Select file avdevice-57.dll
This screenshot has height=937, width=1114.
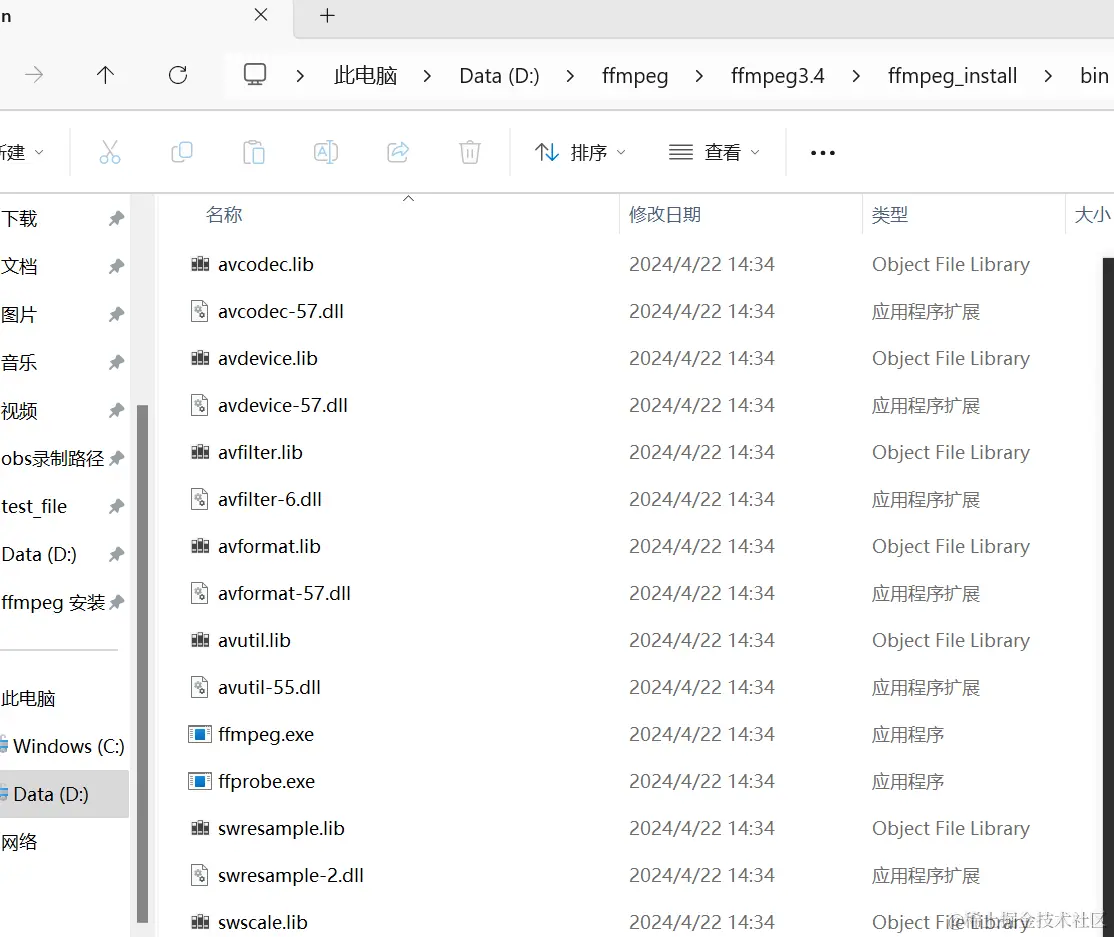(283, 406)
